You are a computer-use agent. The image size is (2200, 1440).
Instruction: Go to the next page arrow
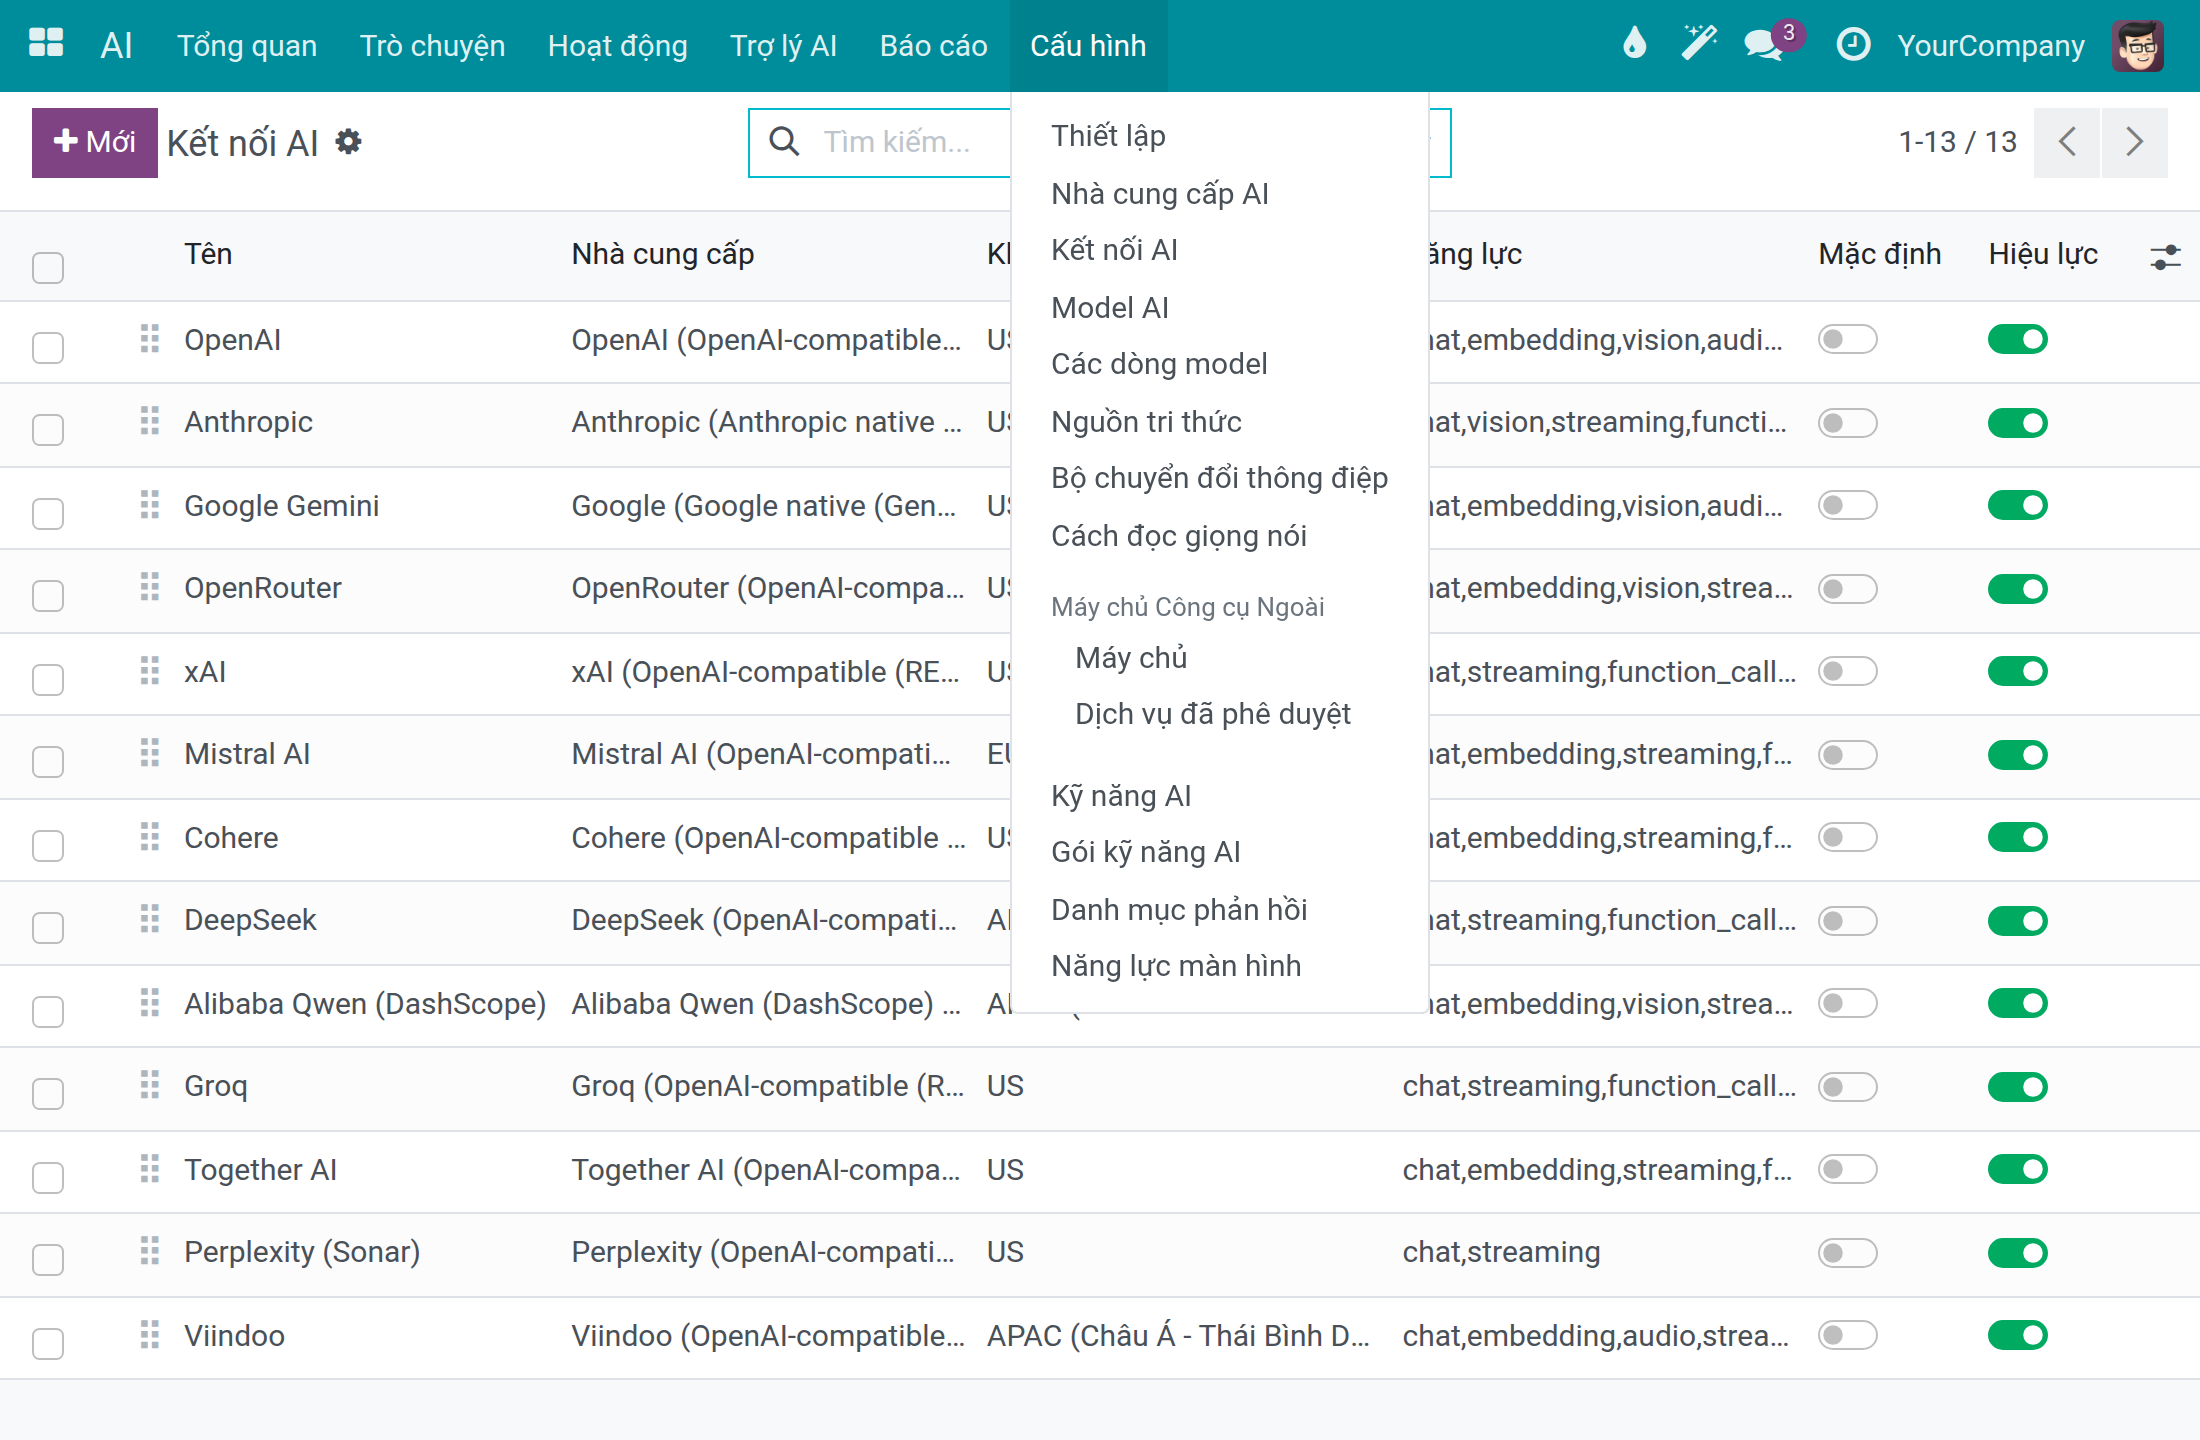[2135, 142]
